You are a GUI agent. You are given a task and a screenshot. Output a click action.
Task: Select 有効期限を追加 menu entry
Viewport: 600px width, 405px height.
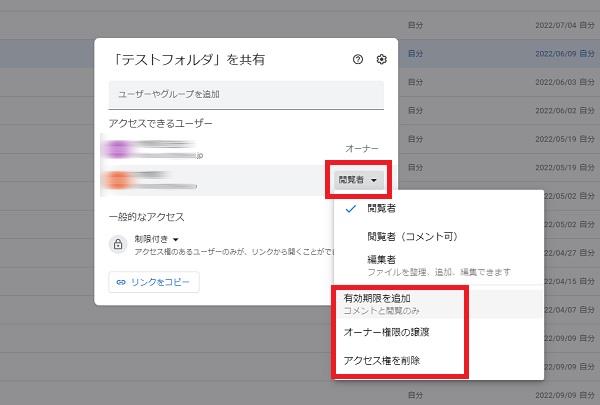(378, 298)
